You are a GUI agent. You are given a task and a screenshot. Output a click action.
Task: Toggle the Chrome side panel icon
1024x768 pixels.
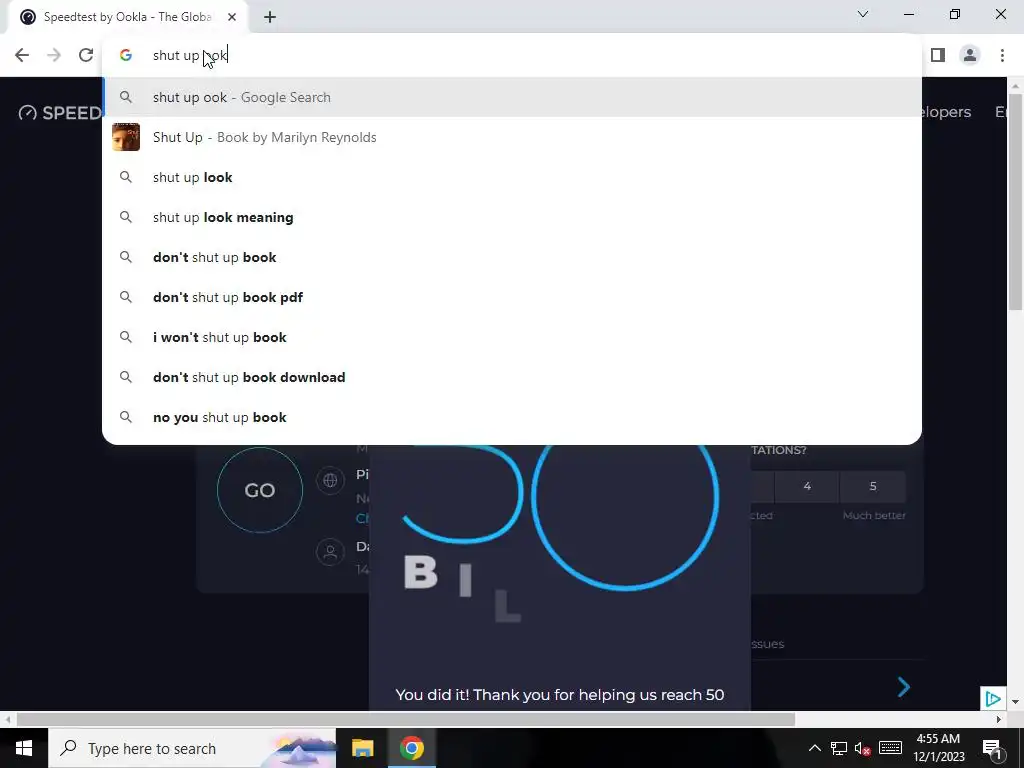(x=938, y=56)
